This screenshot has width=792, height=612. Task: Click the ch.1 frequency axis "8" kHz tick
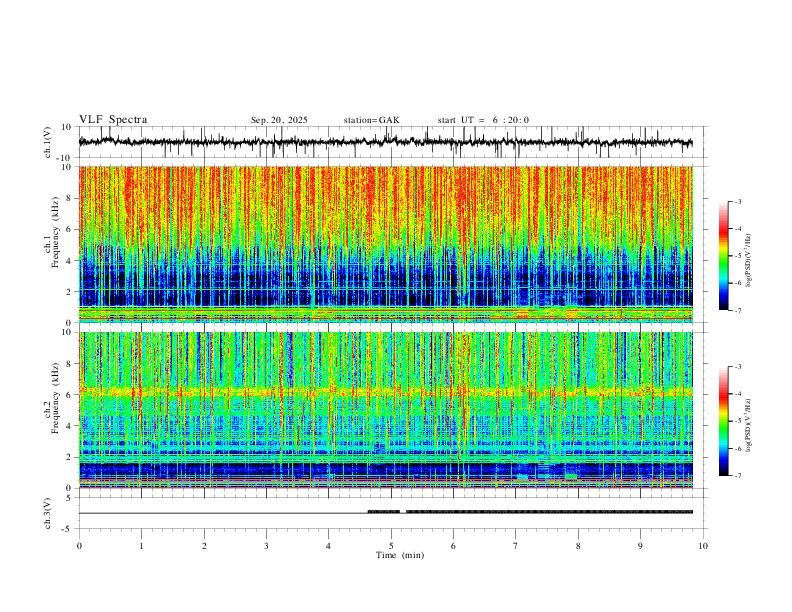[x=69, y=198]
